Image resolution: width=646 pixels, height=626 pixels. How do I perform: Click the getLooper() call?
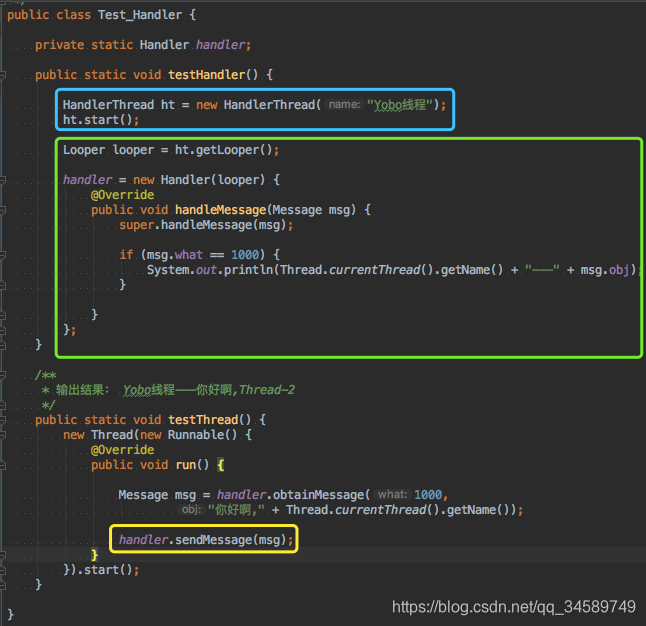click(234, 150)
